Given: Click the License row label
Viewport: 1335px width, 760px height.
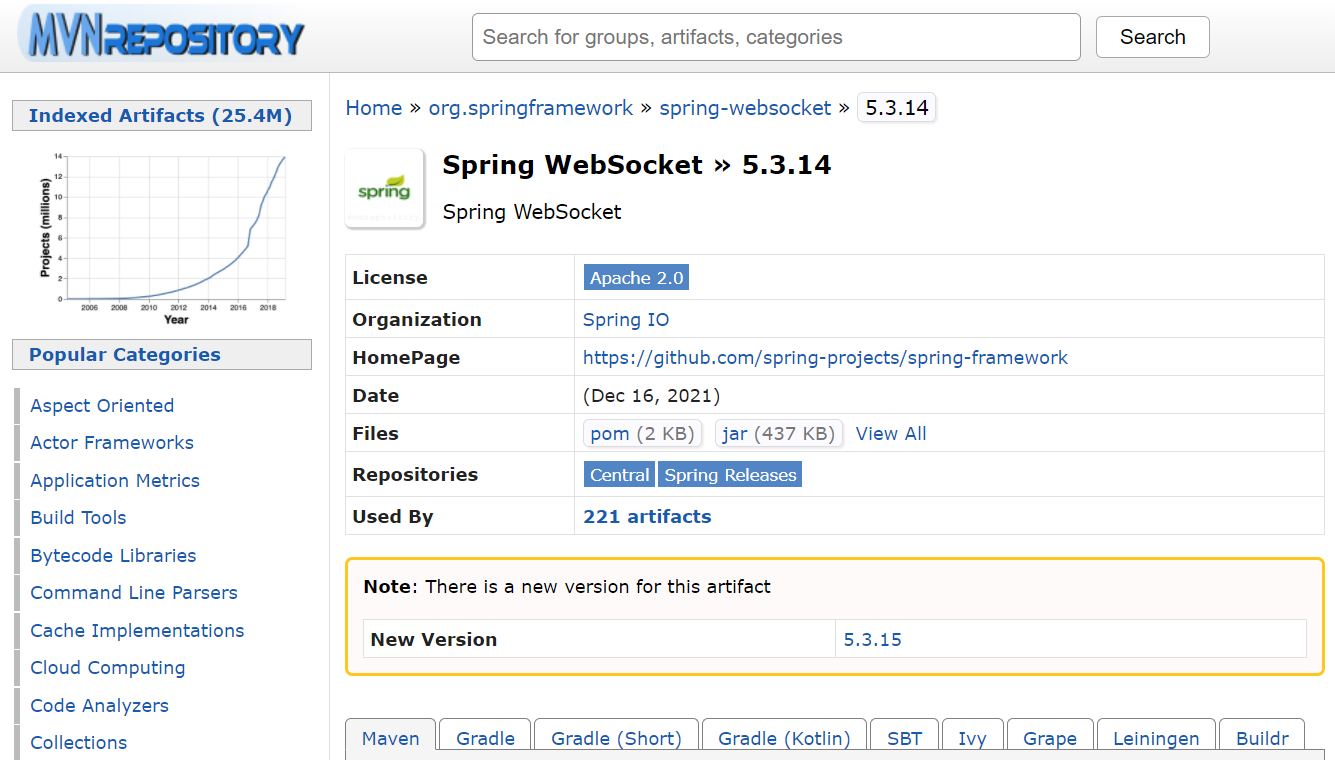Looking at the screenshot, I should [x=390, y=278].
